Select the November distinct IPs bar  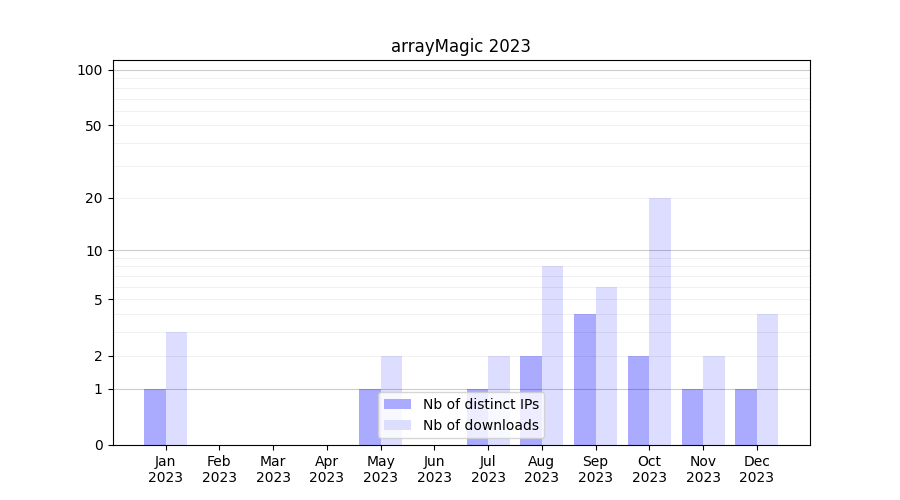tap(692, 417)
